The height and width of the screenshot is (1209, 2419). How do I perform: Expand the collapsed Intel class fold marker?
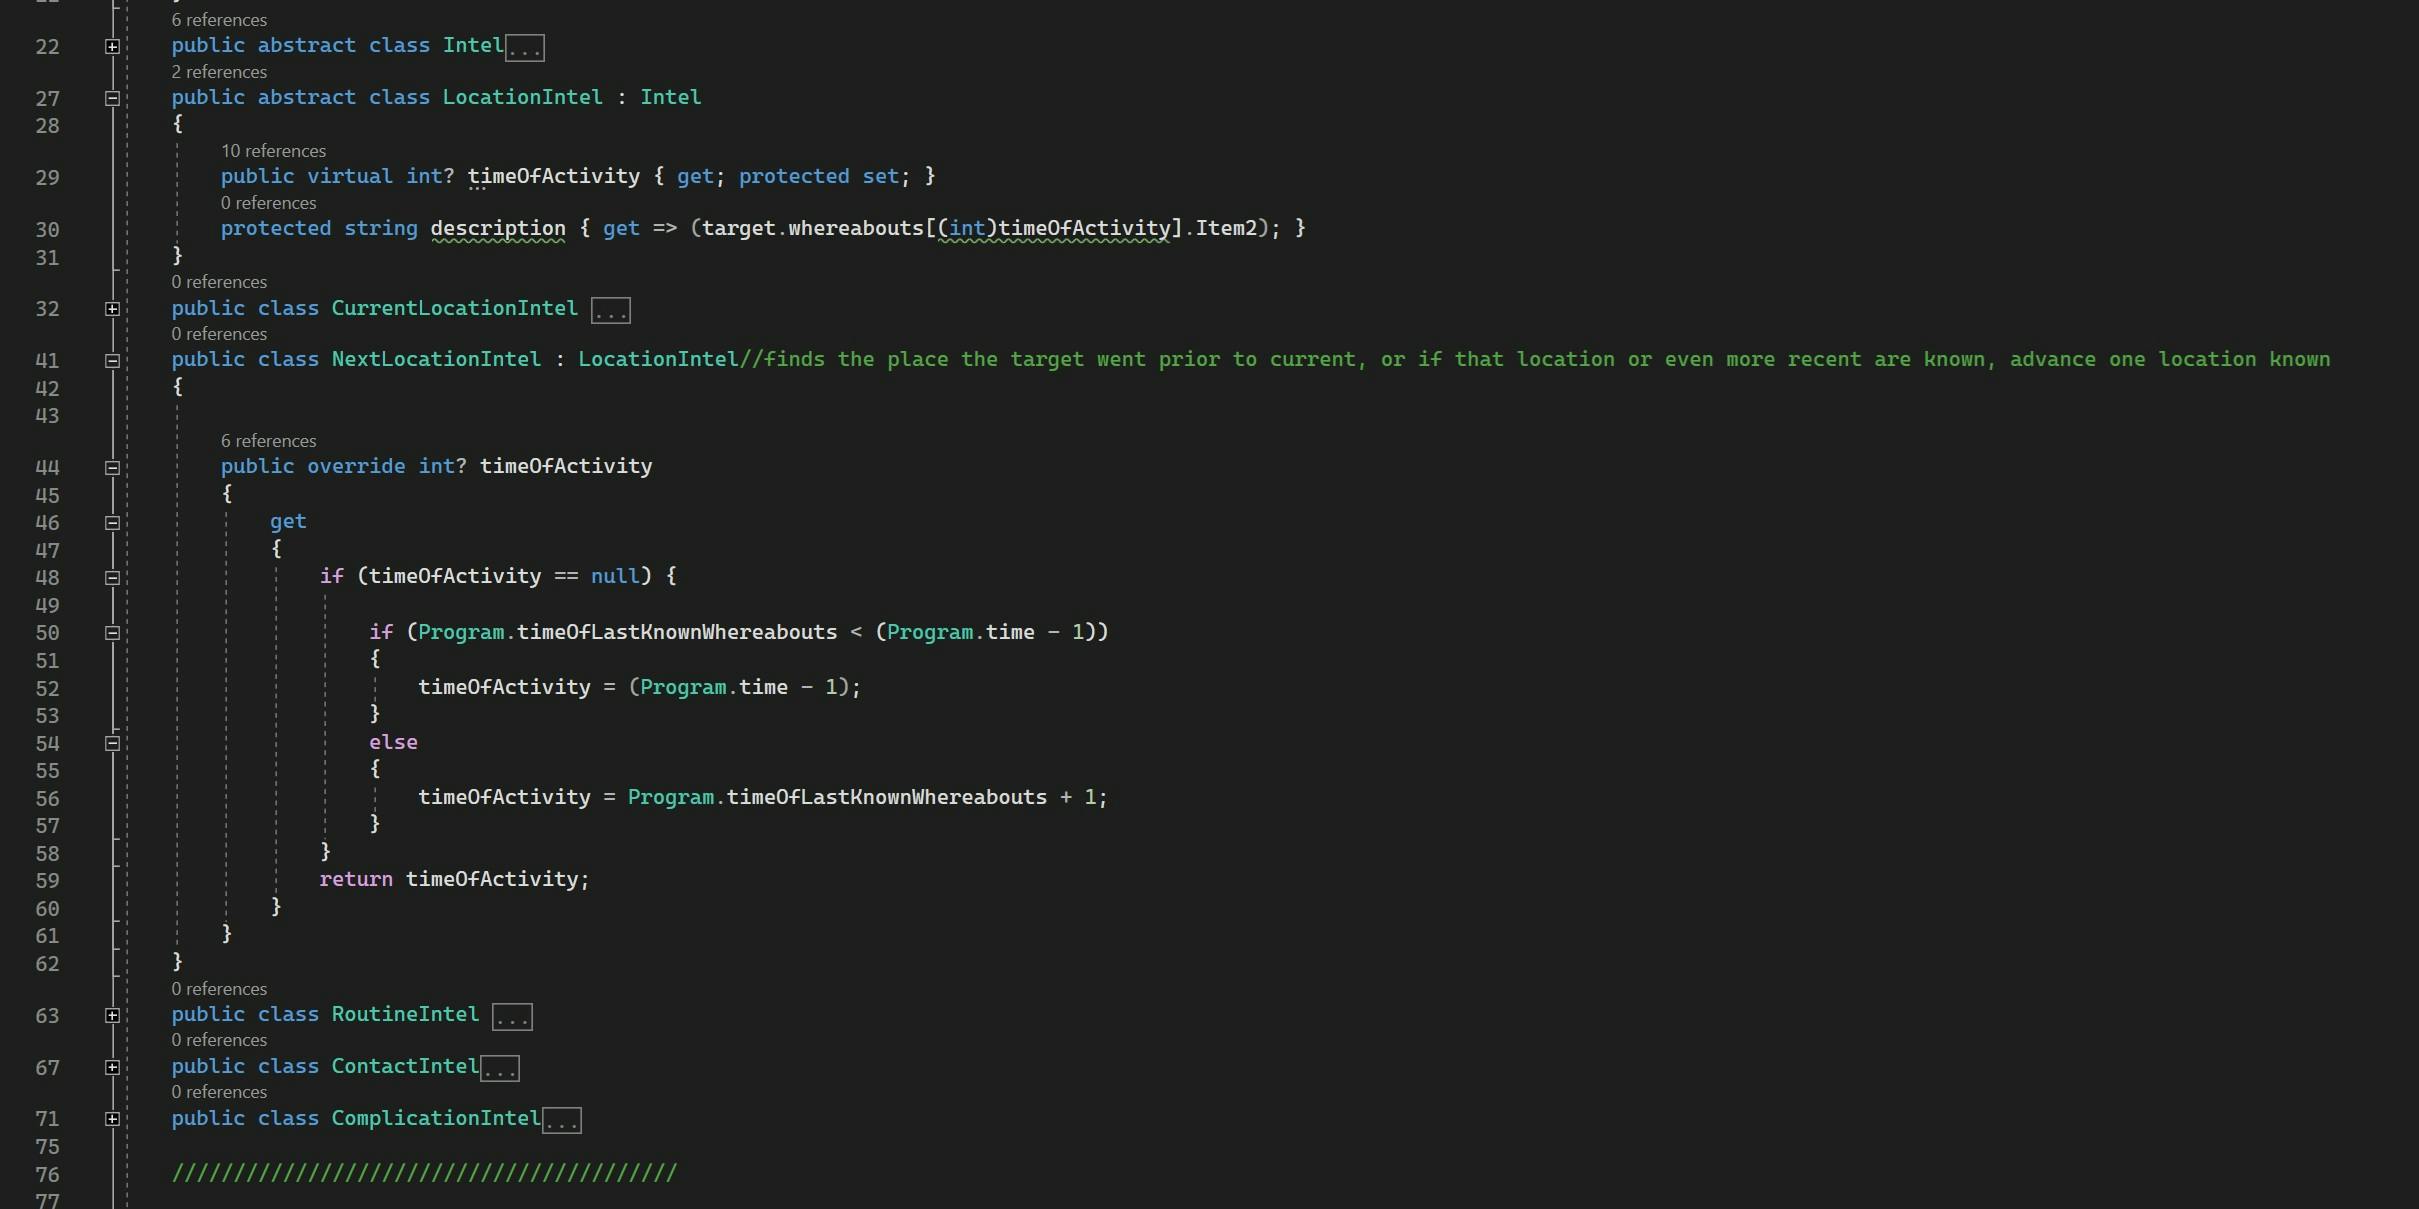click(x=112, y=47)
